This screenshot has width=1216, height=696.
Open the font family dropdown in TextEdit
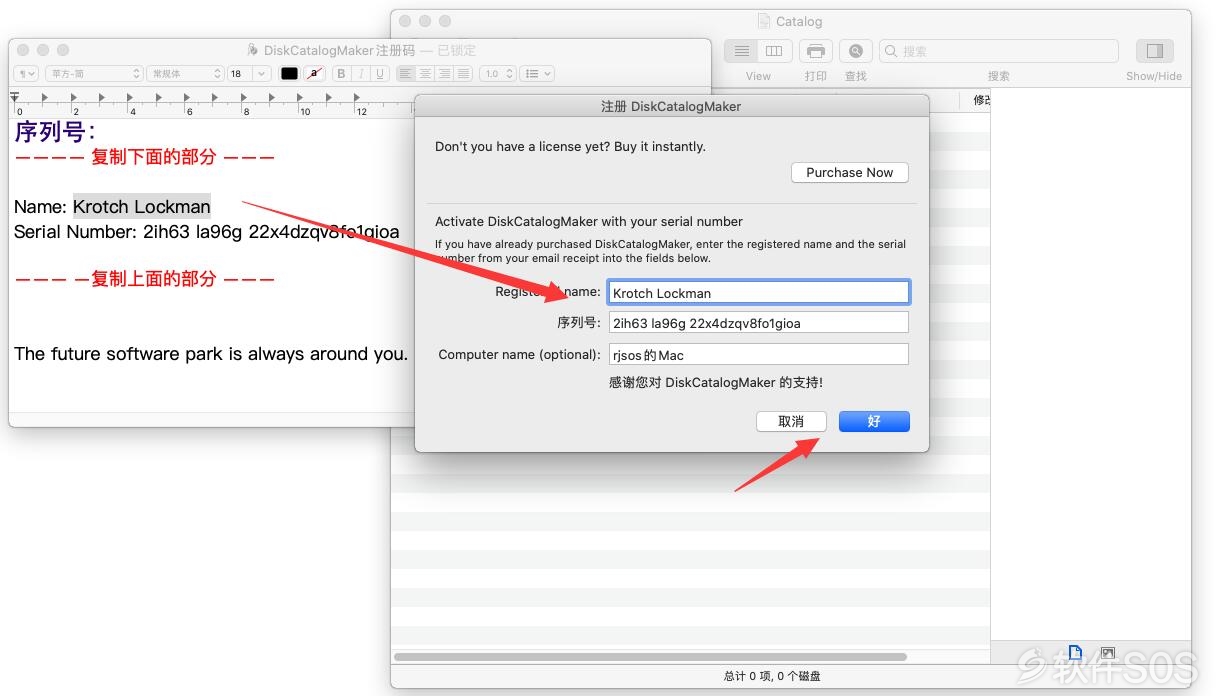(95, 74)
